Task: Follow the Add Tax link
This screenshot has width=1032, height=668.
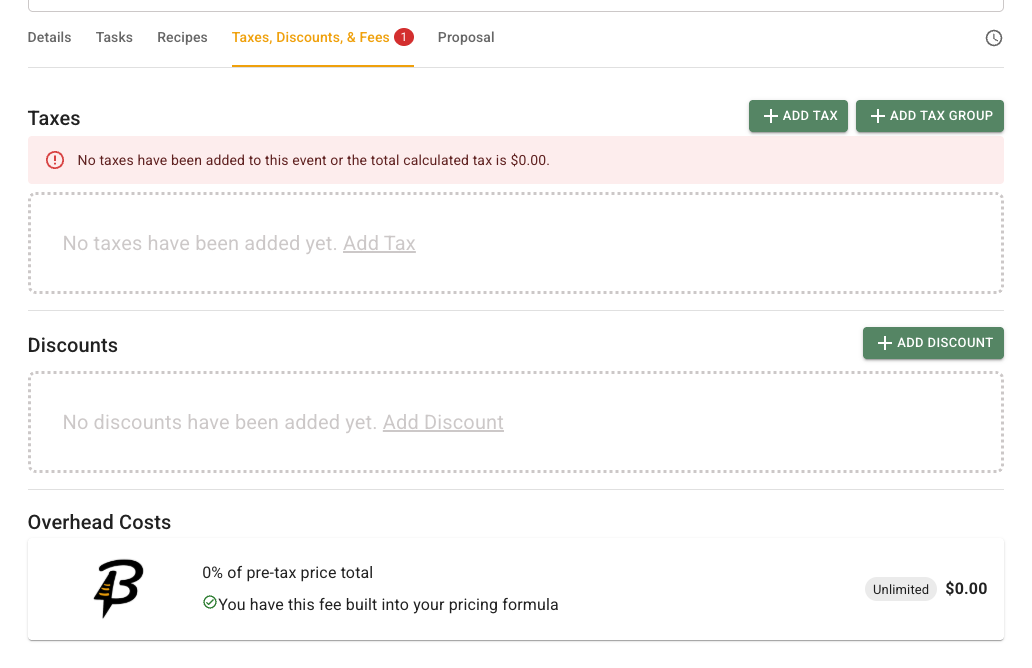Action: click(379, 244)
